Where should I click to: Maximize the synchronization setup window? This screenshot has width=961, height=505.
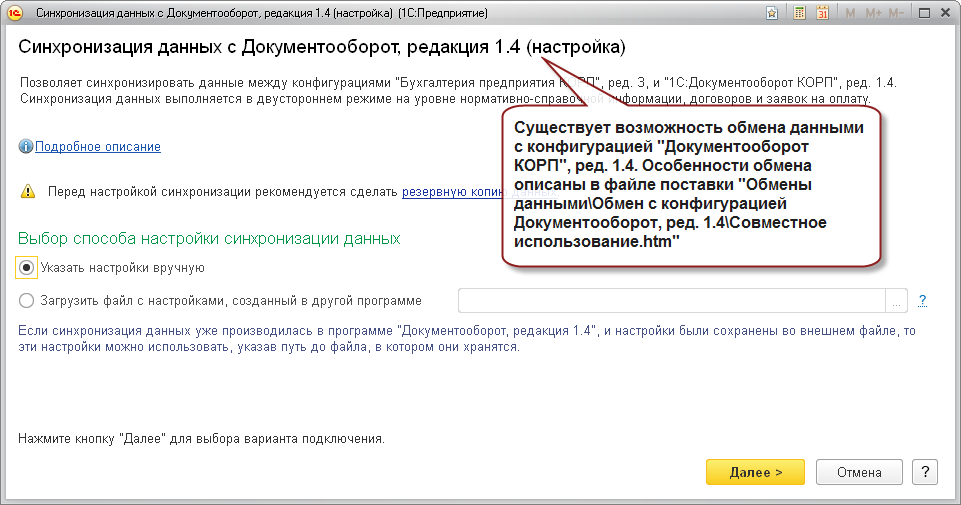pyautogui.click(x=924, y=13)
